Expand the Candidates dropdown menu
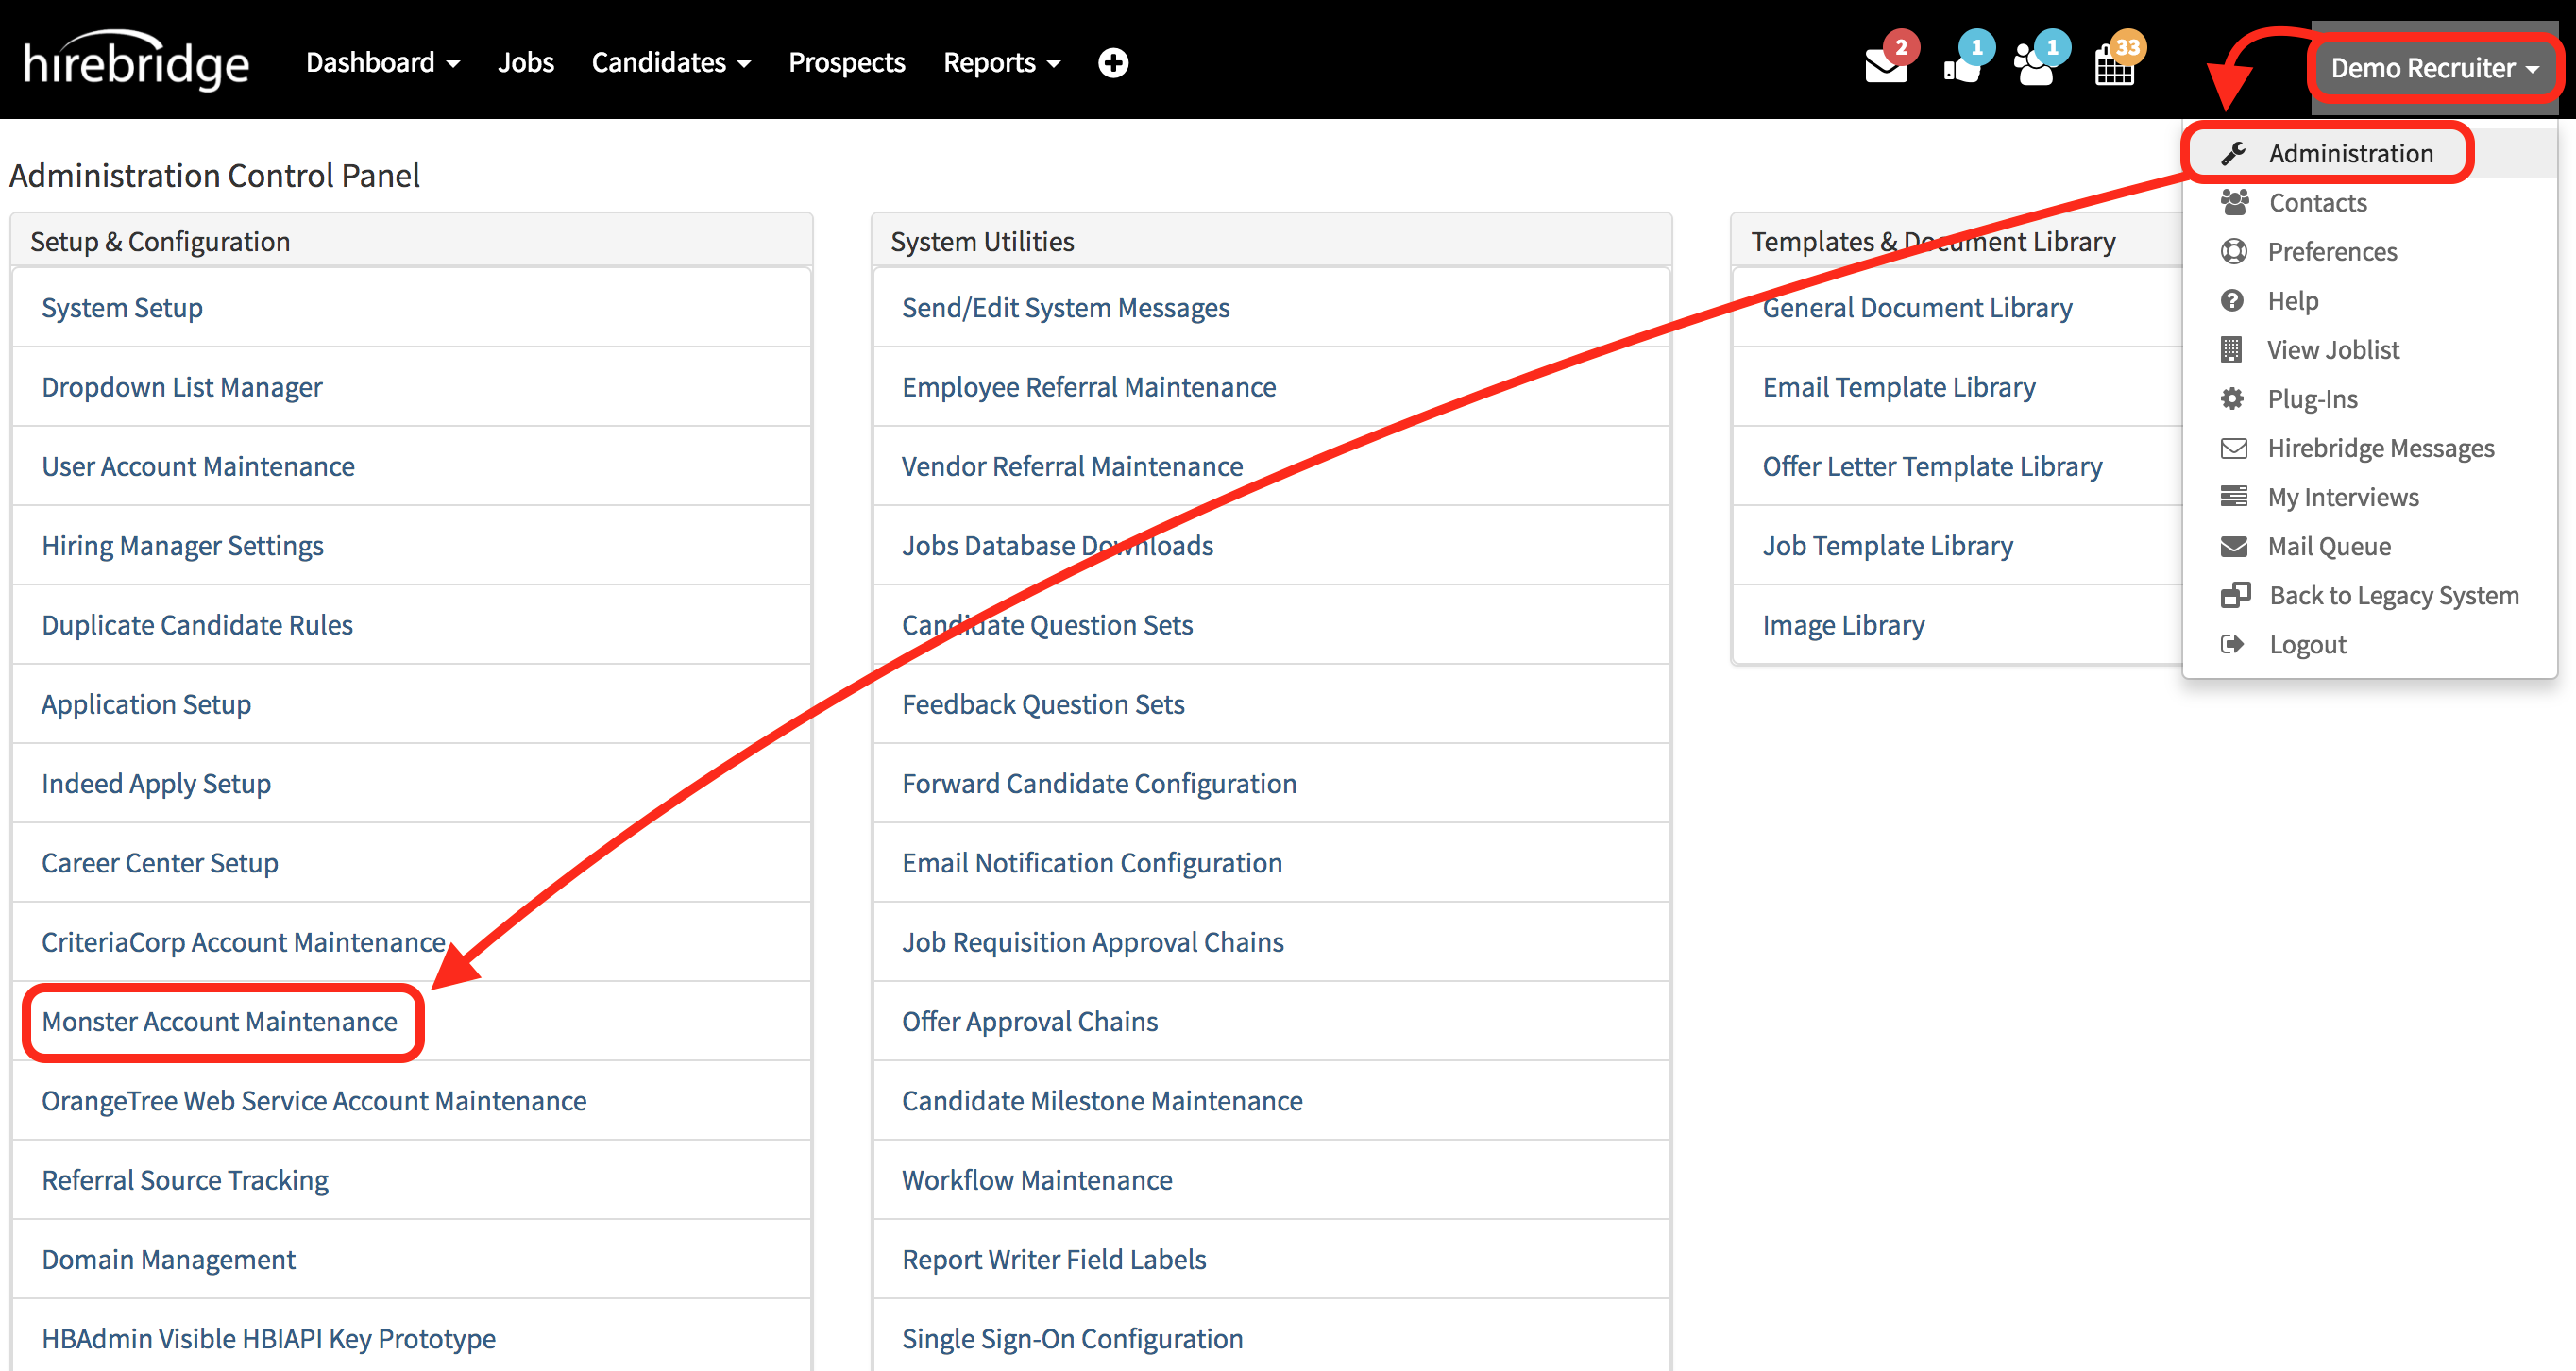This screenshot has width=2576, height=1371. click(x=670, y=63)
